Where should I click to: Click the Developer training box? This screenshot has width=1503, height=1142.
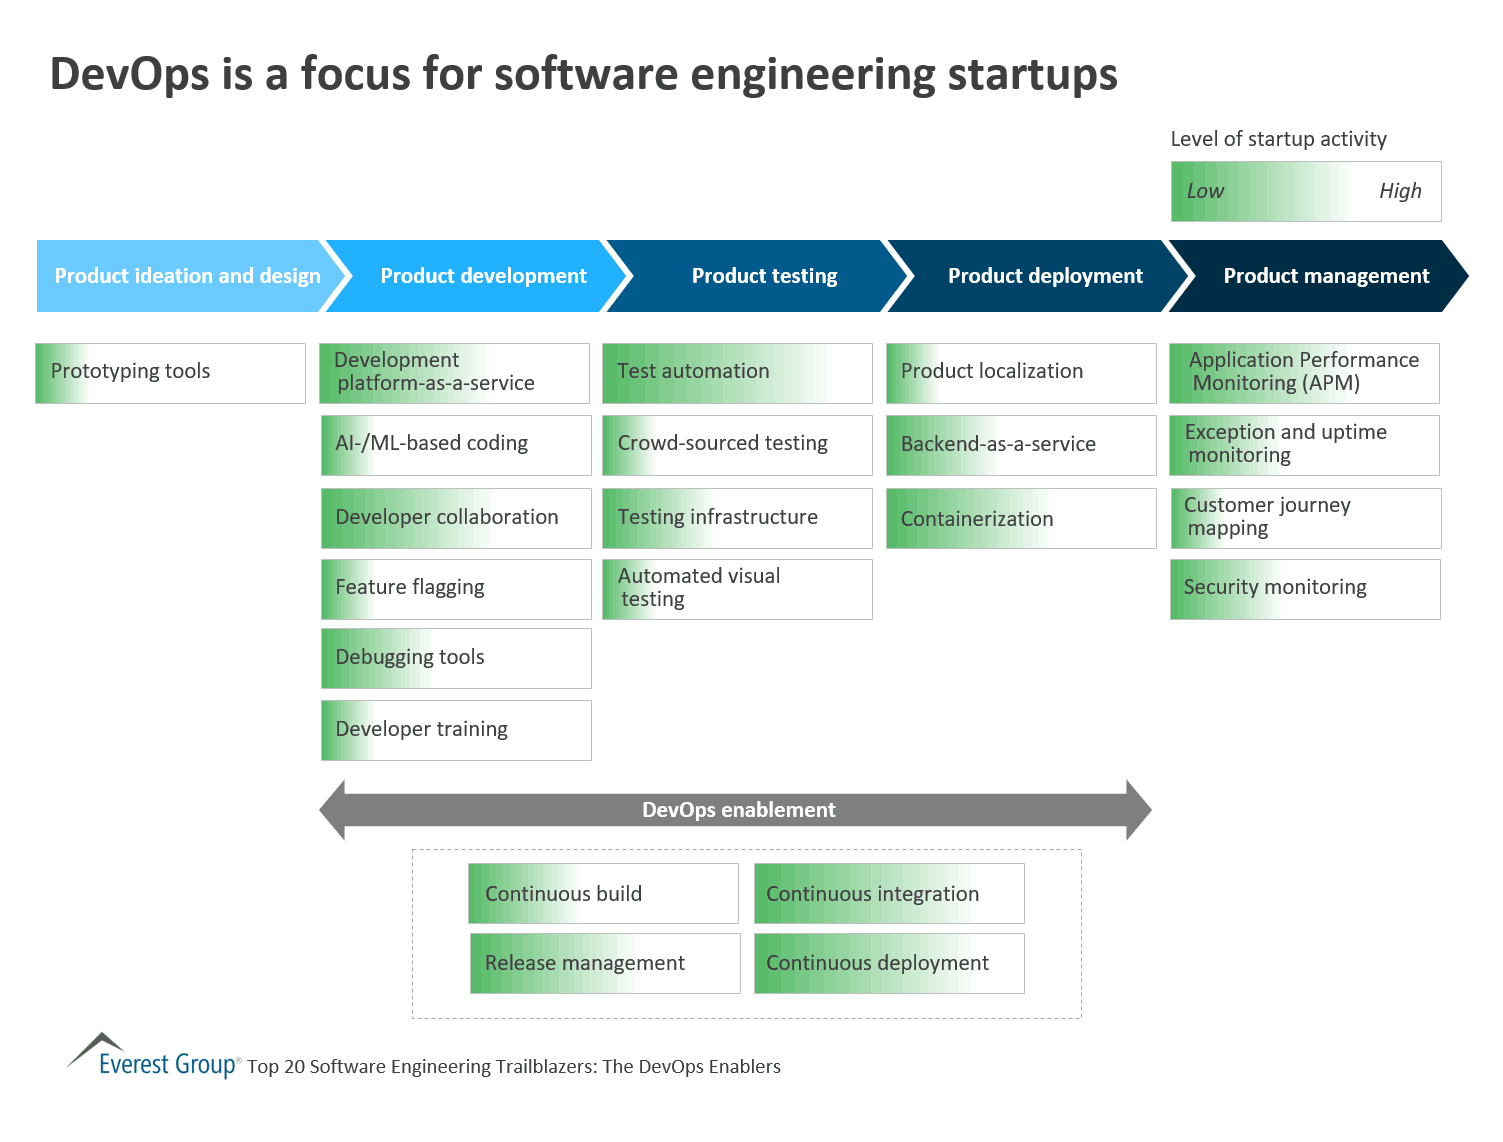pyautogui.click(x=456, y=730)
